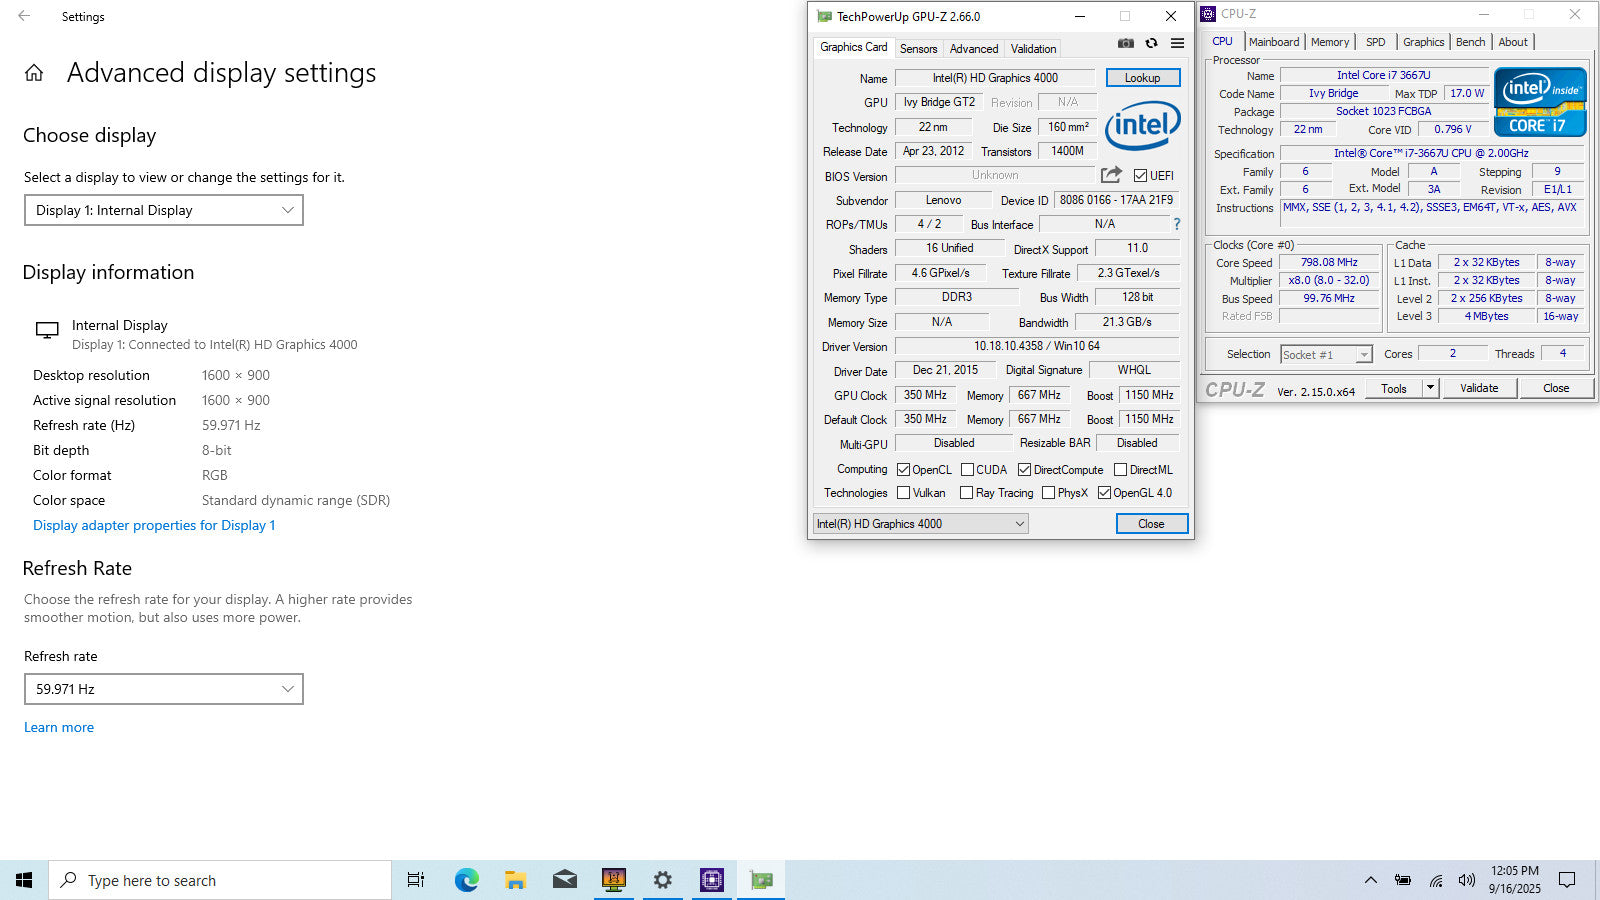Click the taskbar search box
This screenshot has width=1600, height=900.
[220, 880]
